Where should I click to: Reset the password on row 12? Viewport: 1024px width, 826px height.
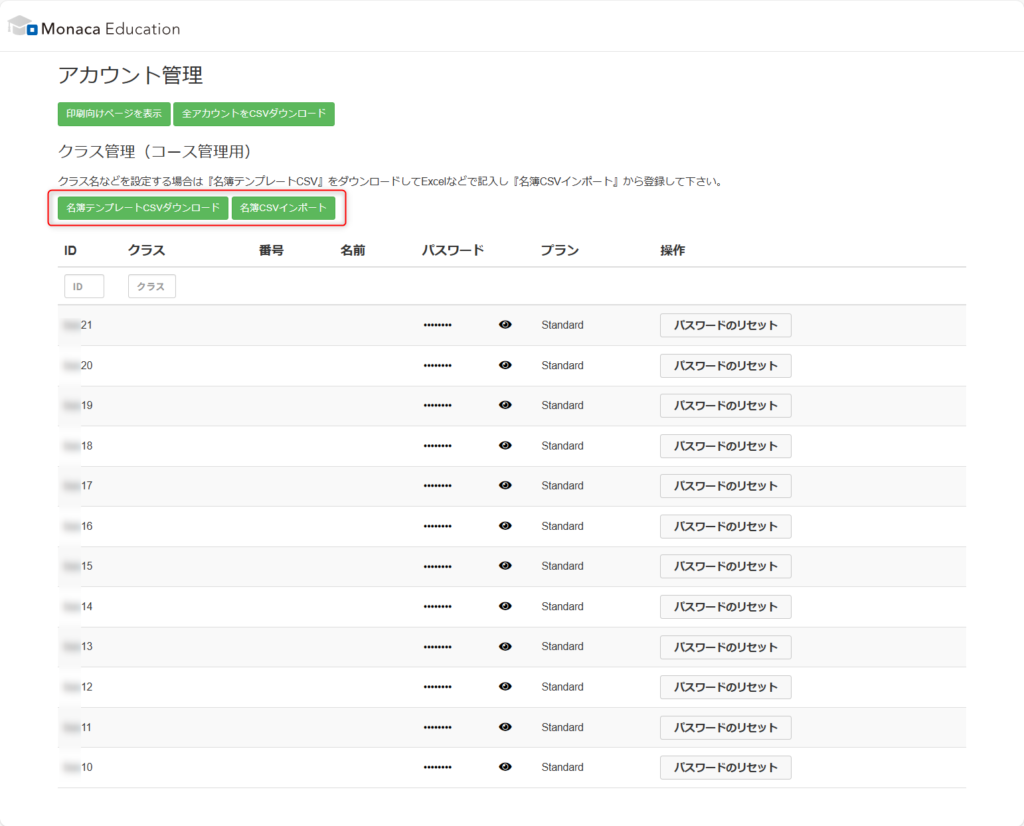pos(726,687)
